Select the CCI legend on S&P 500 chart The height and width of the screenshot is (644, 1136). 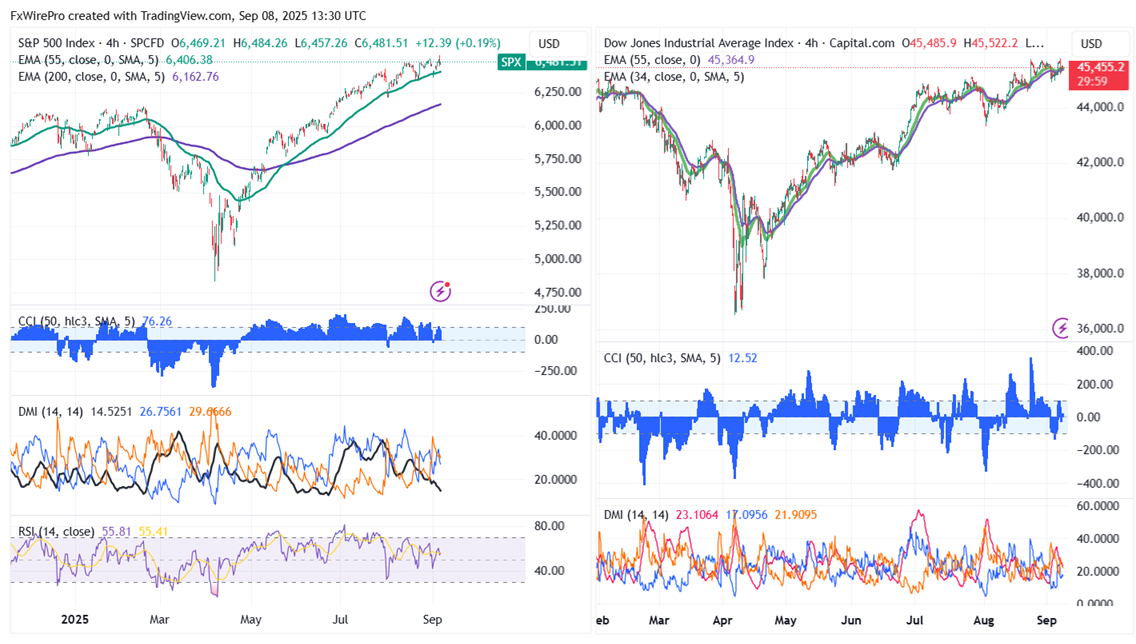point(77,322)
